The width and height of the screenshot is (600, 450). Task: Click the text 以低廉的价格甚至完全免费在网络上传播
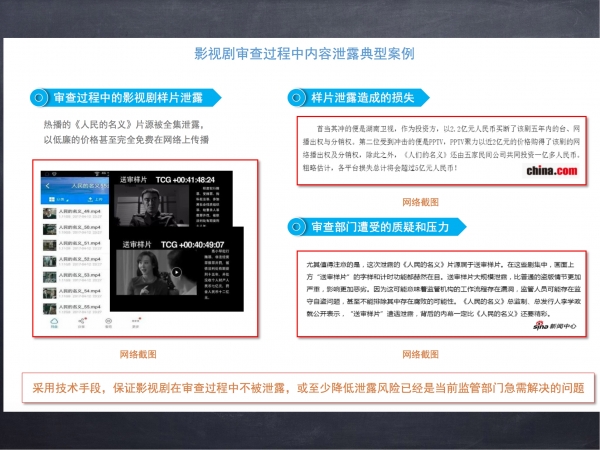pyautogui.click(x=126, y=140)
